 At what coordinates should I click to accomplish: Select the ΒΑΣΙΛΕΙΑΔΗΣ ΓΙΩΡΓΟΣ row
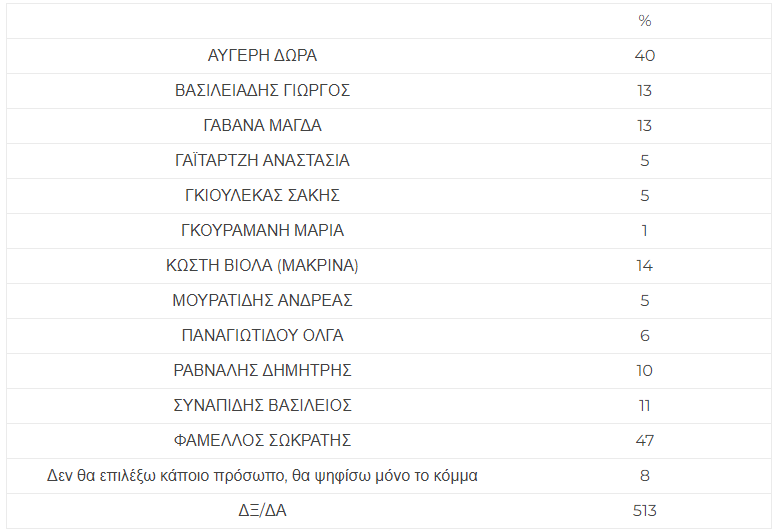388,91
